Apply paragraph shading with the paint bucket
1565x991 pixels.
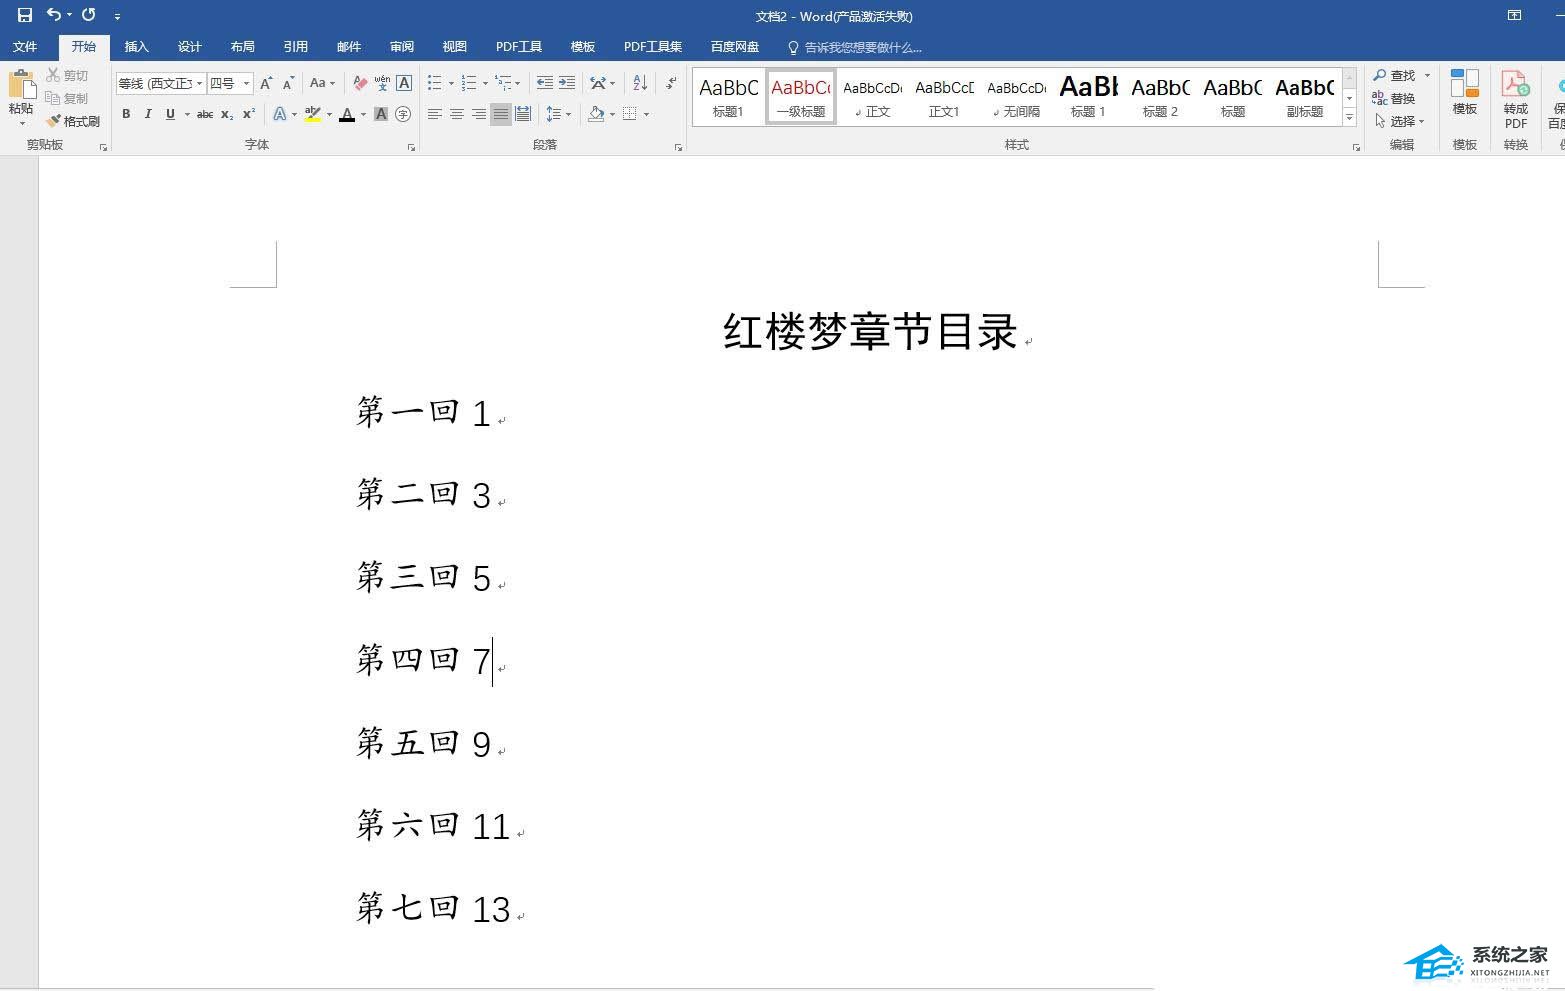pos(596,114)
